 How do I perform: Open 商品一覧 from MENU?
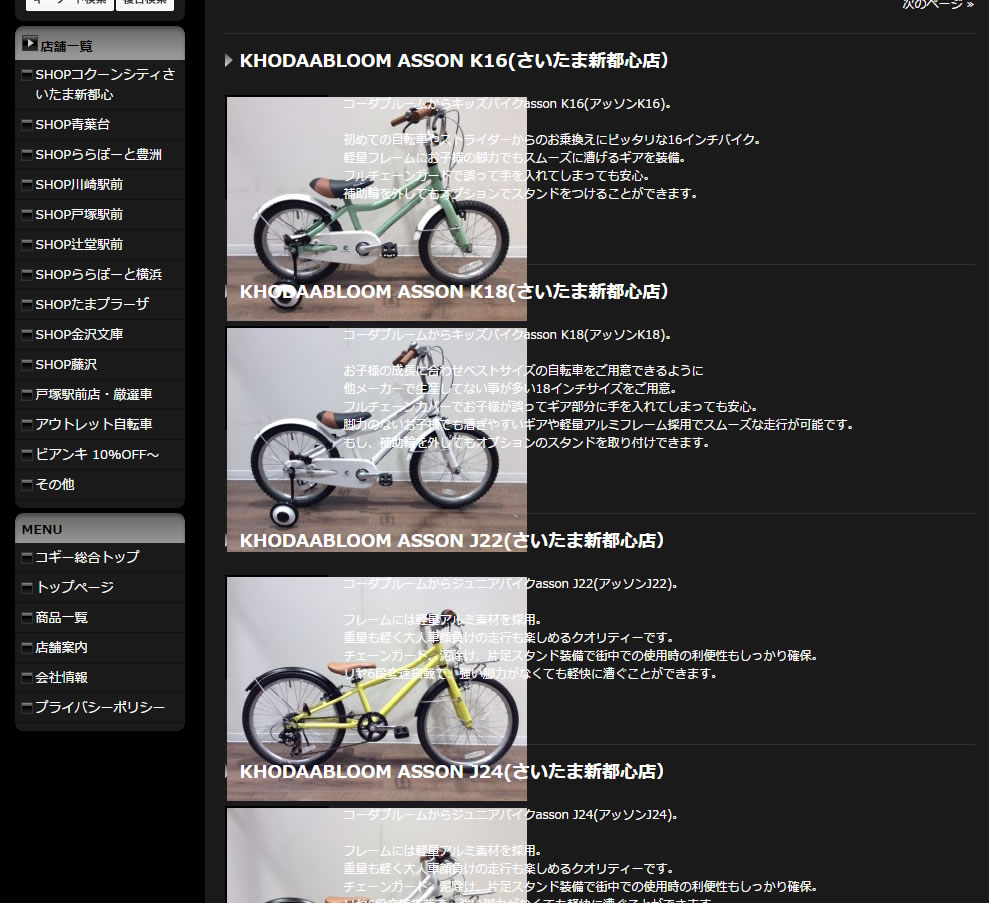[x=61, y=617]
